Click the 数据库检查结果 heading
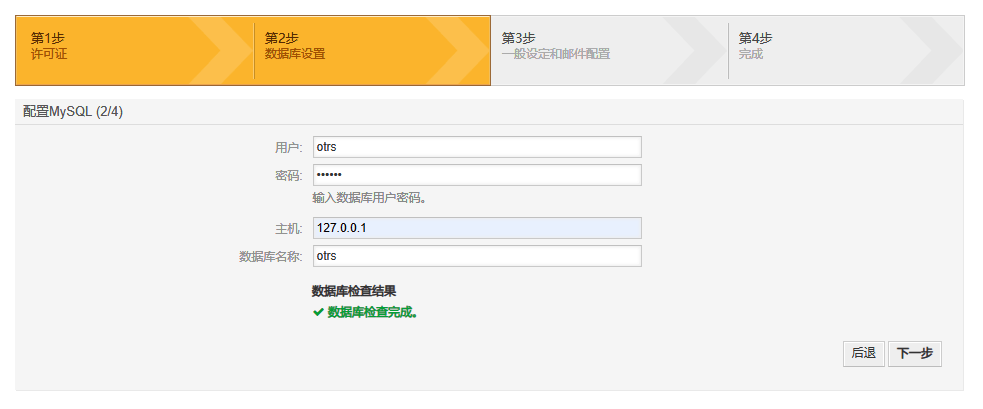The height and width of the screenshot is (409, 983). (x=354, y=291)
